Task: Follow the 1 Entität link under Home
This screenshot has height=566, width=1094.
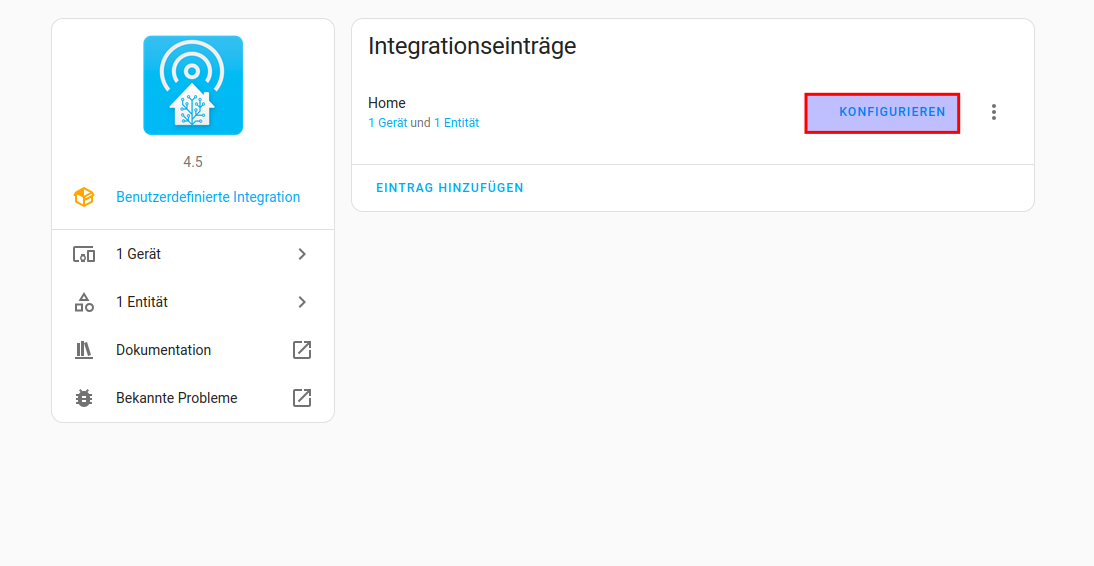Action: pos(456,123)
